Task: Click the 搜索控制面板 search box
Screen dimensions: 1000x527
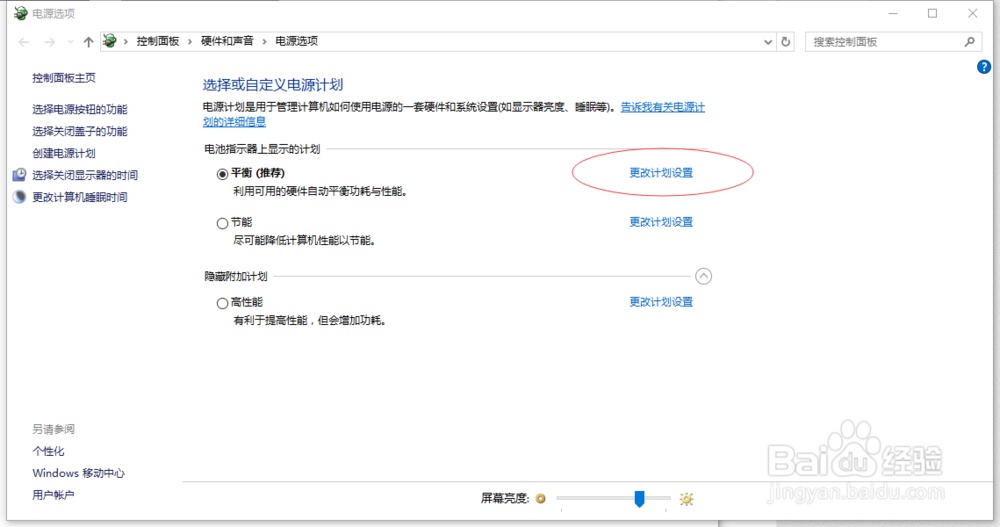Action: pos(893,42)
